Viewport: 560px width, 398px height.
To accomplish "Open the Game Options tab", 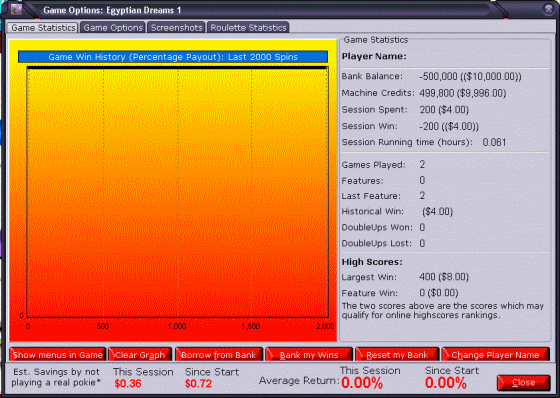I will [x=113, y=28].
